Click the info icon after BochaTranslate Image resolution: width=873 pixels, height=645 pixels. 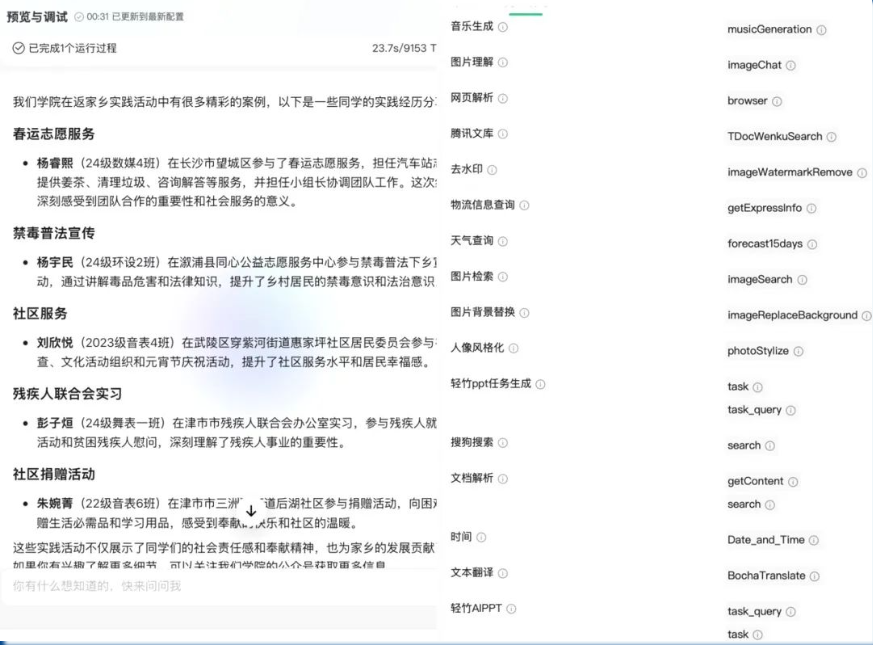pyautogui.click(x=815, y=576)
